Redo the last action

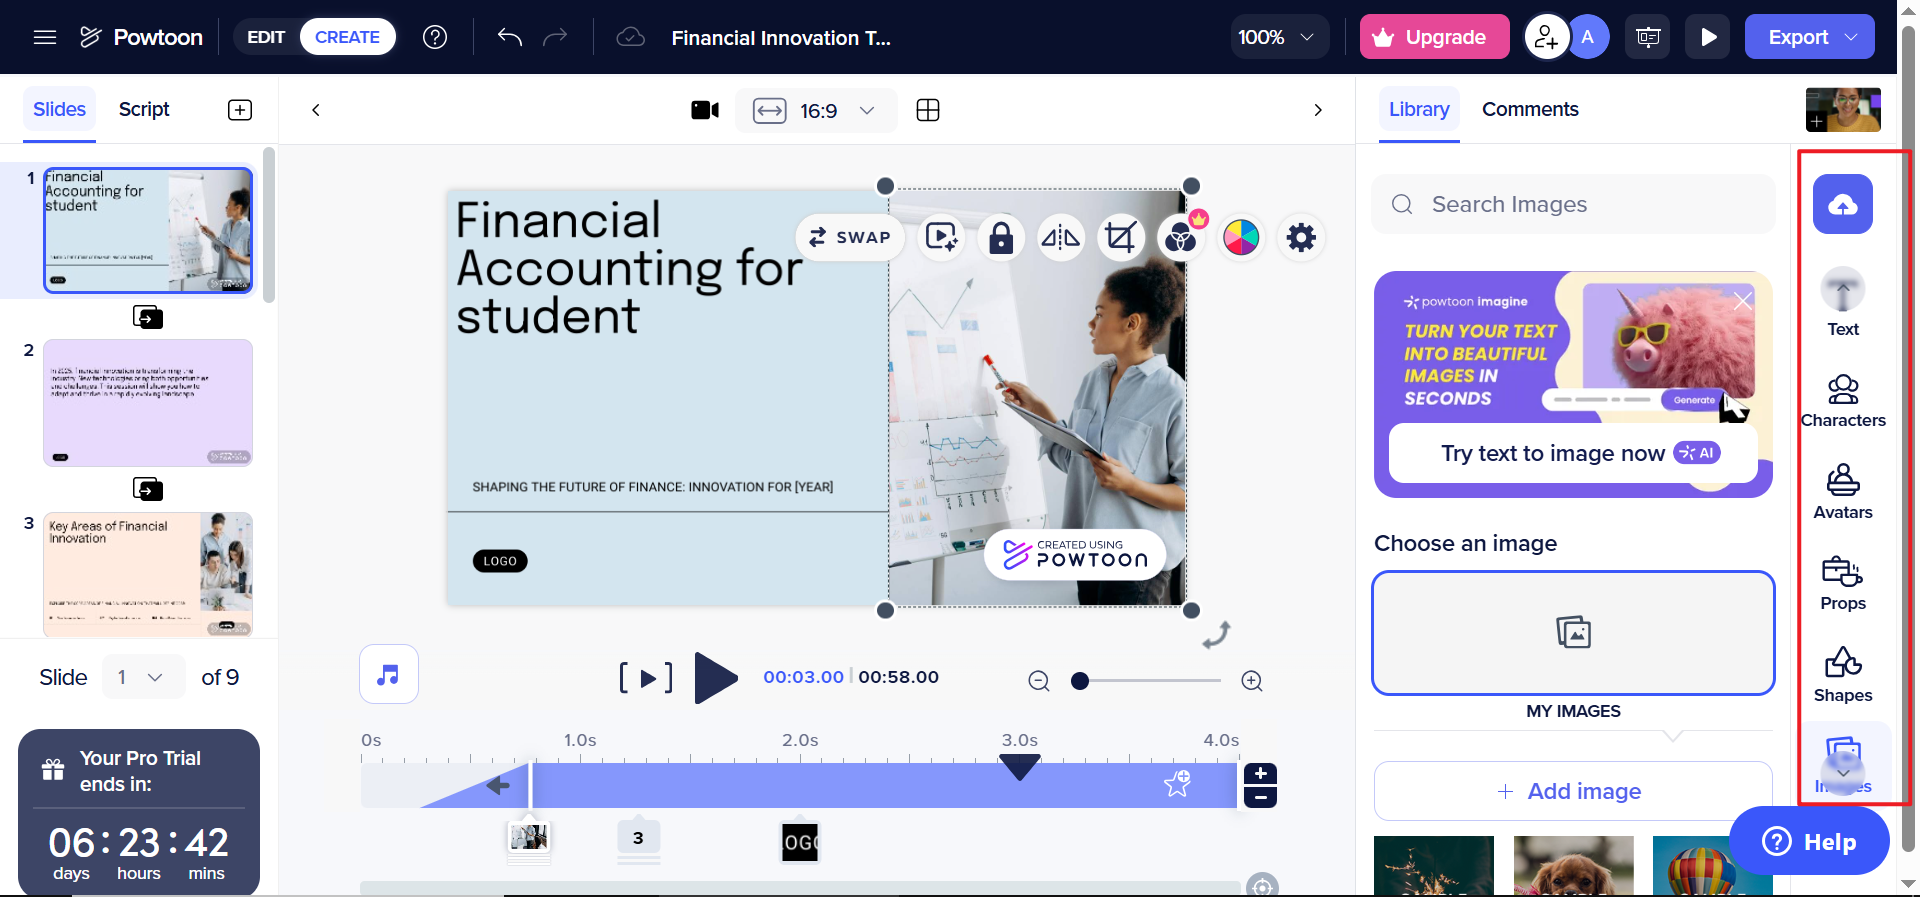[x=555, y=37]
